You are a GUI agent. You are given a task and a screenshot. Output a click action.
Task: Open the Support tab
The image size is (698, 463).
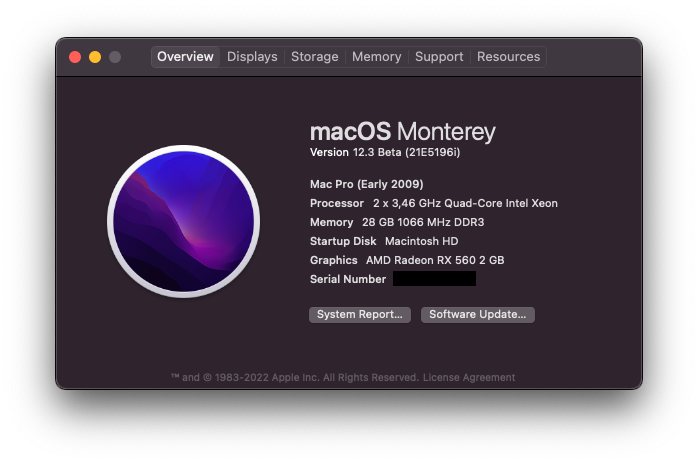point(439,57)
